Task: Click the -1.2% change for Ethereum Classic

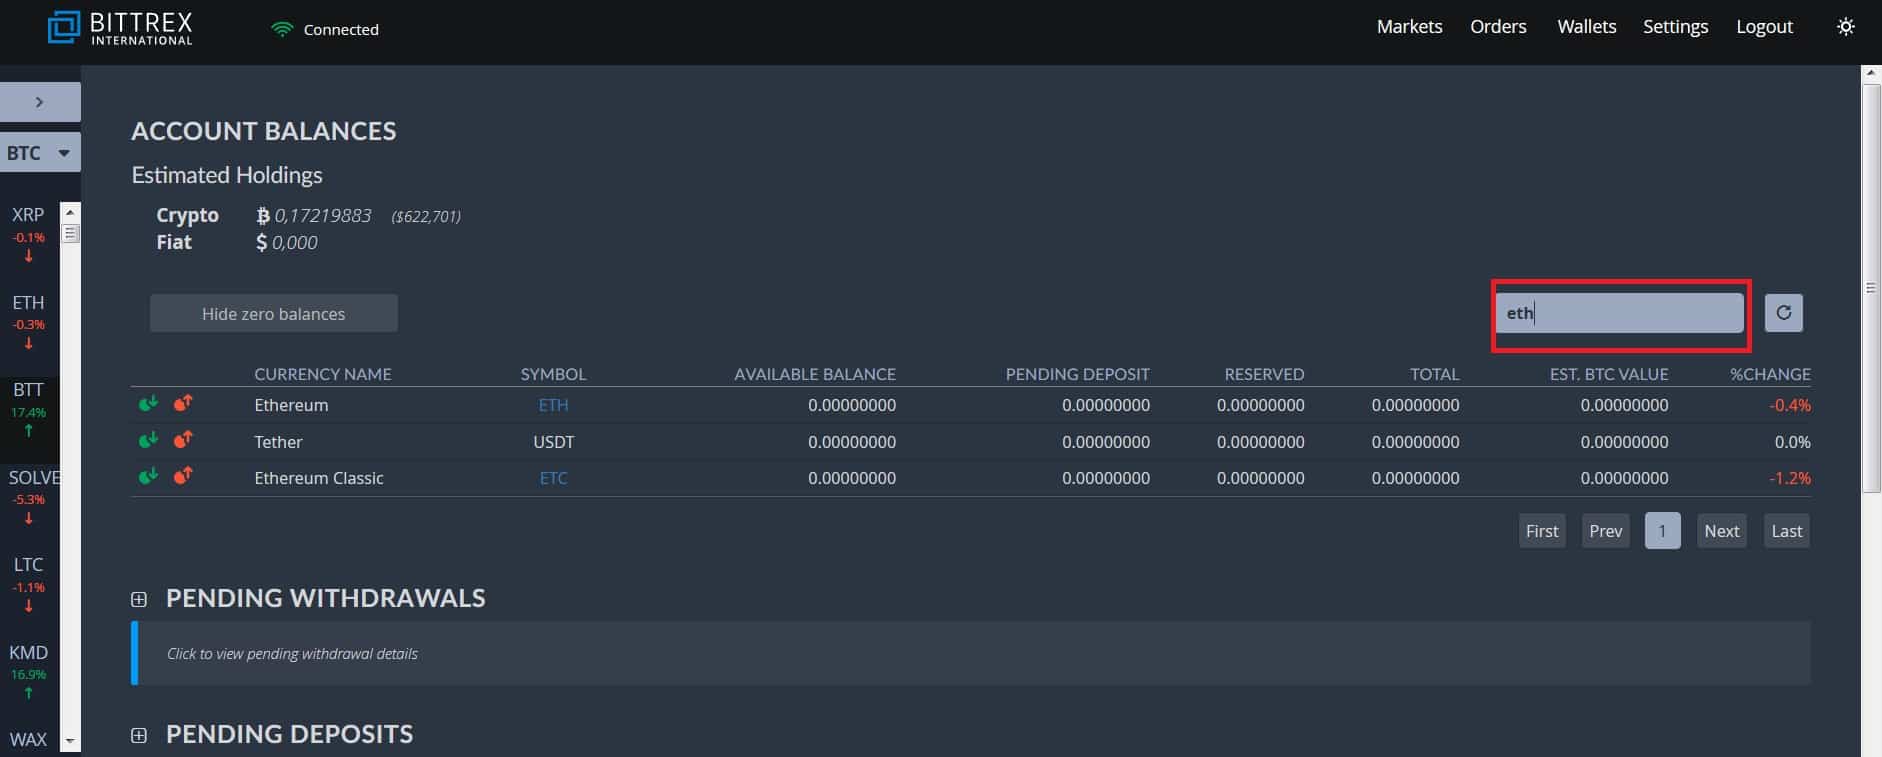Action: 1789,478
